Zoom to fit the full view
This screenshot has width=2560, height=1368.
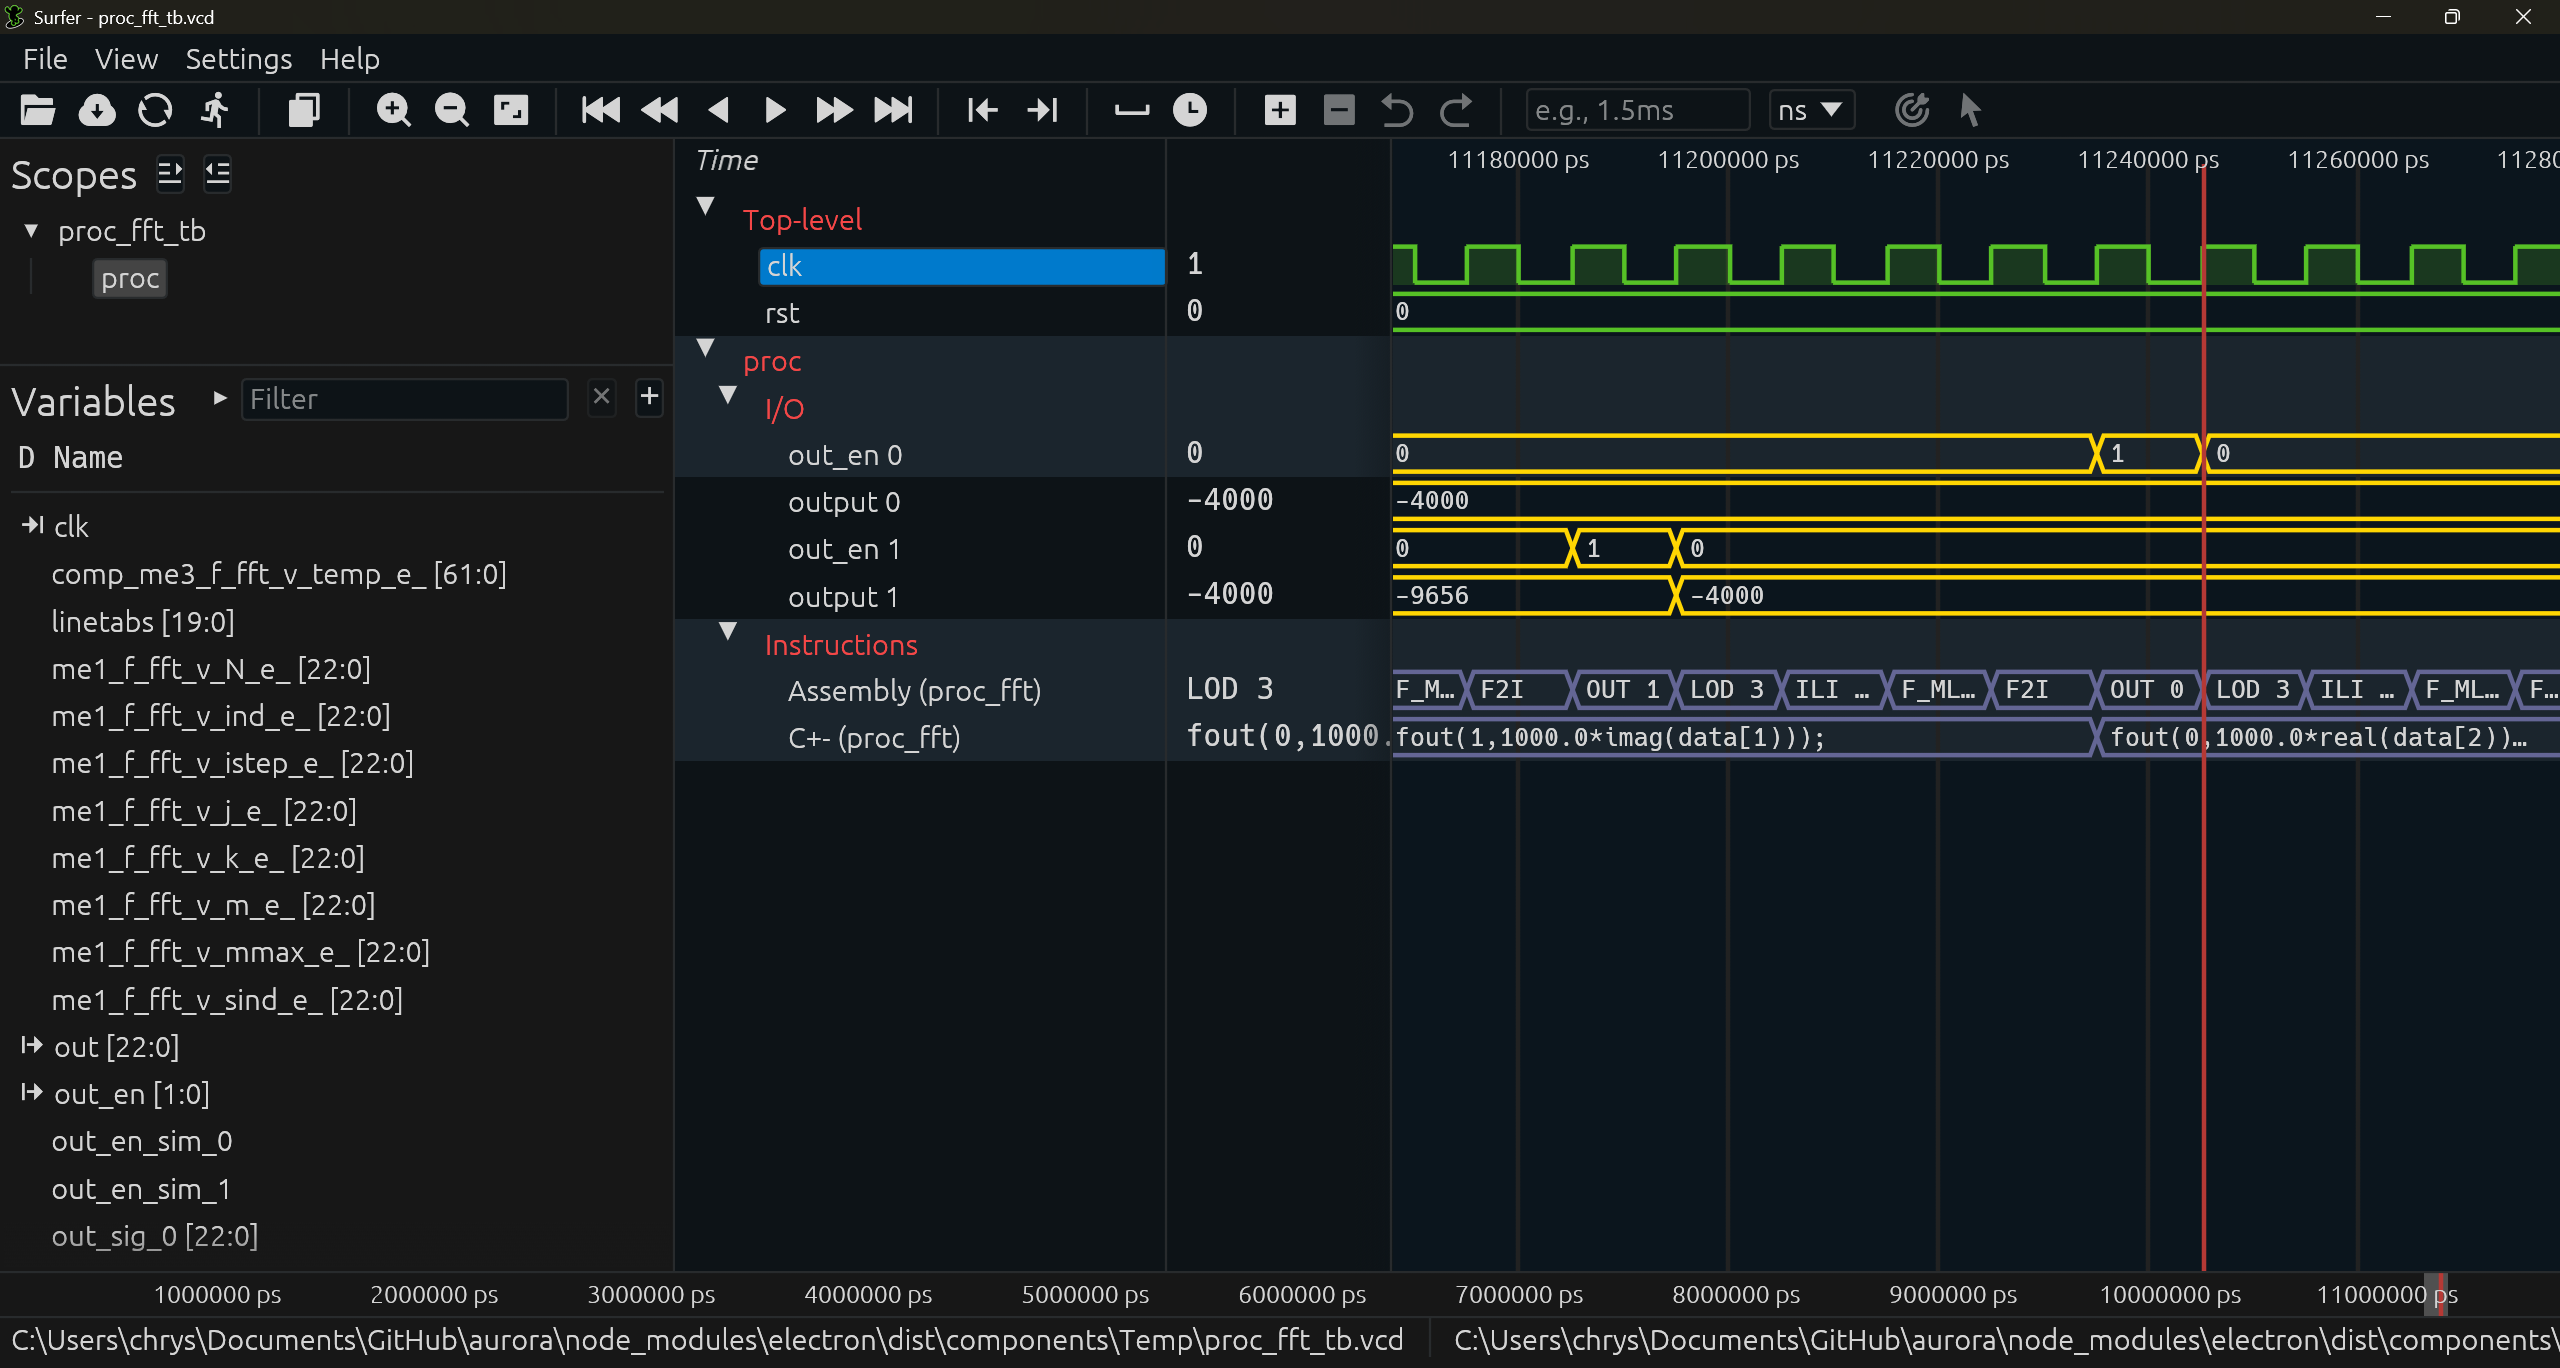[511, 110]
